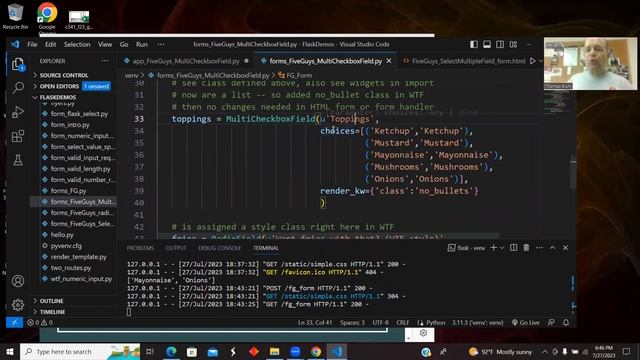The height and width of the screenshot is (360, 640).
Task: Open render_template.py file
Action: [78, 257]
